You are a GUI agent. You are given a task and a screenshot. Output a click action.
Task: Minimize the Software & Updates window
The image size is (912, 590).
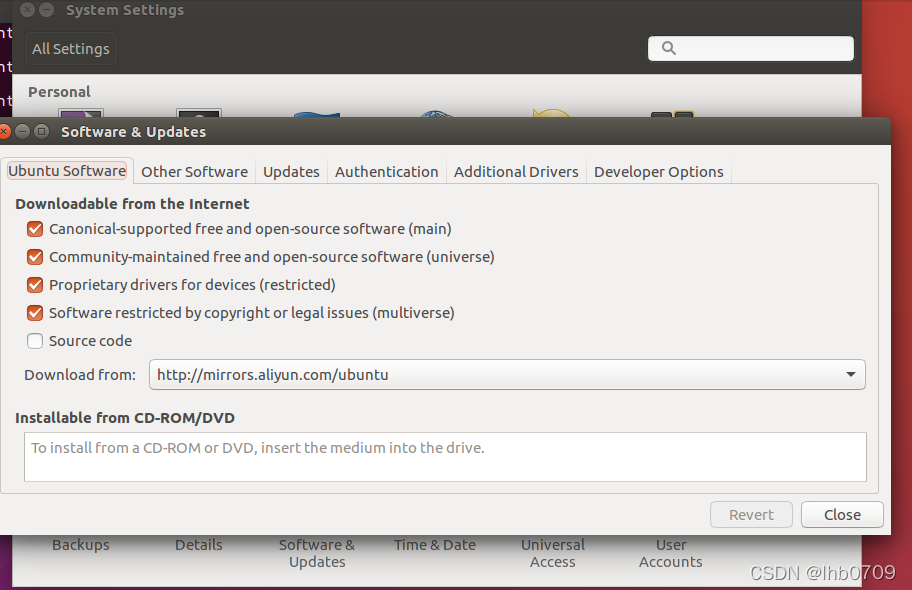pos(22,131)
